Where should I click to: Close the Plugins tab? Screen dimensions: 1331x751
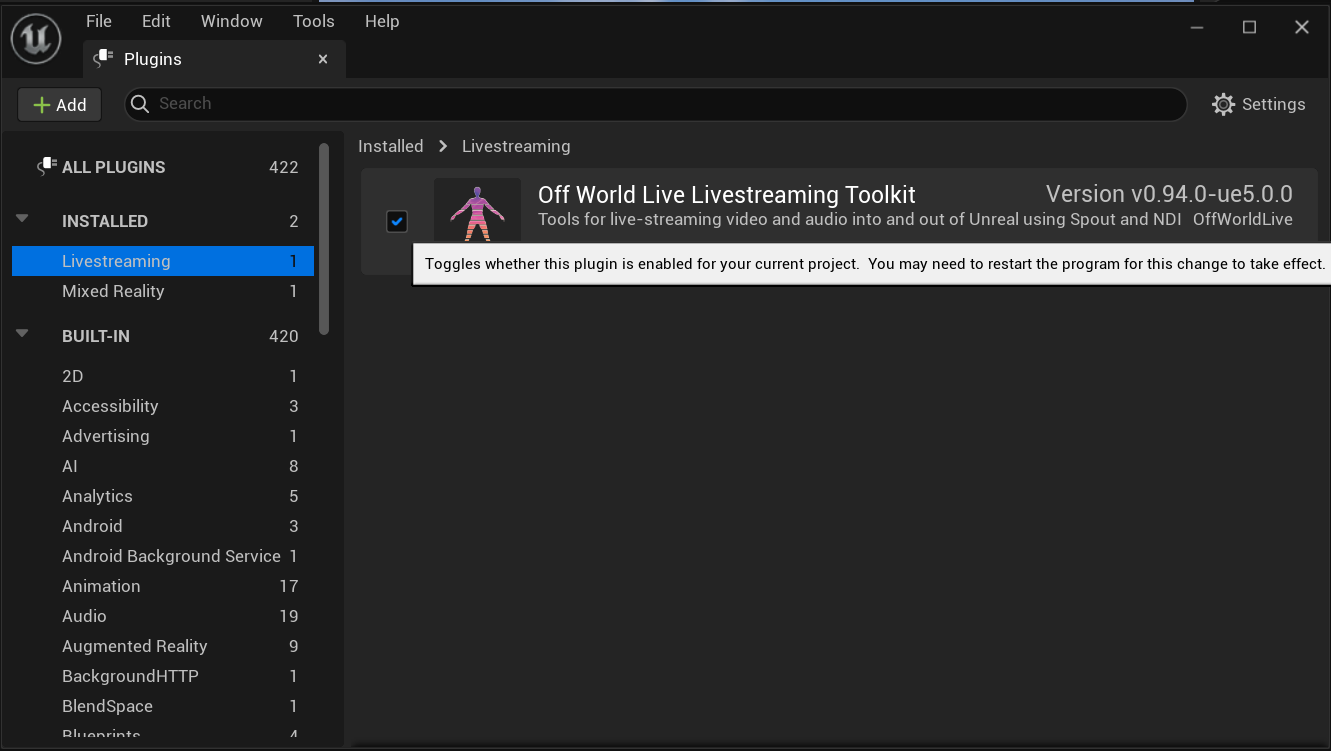pyautogui.click(x=323, y=60)
